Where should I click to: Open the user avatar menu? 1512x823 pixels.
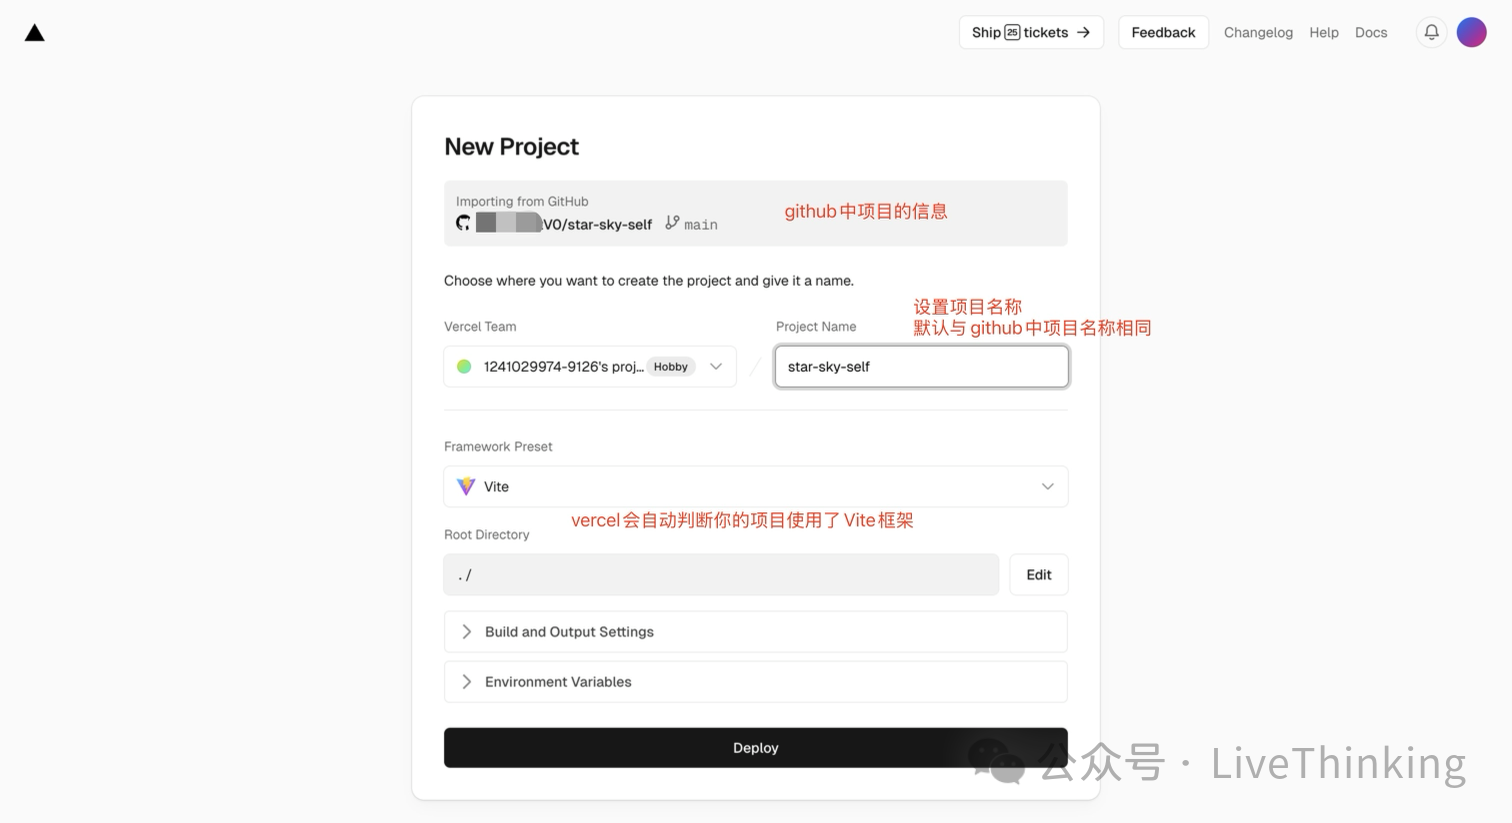click(1471, 32)
